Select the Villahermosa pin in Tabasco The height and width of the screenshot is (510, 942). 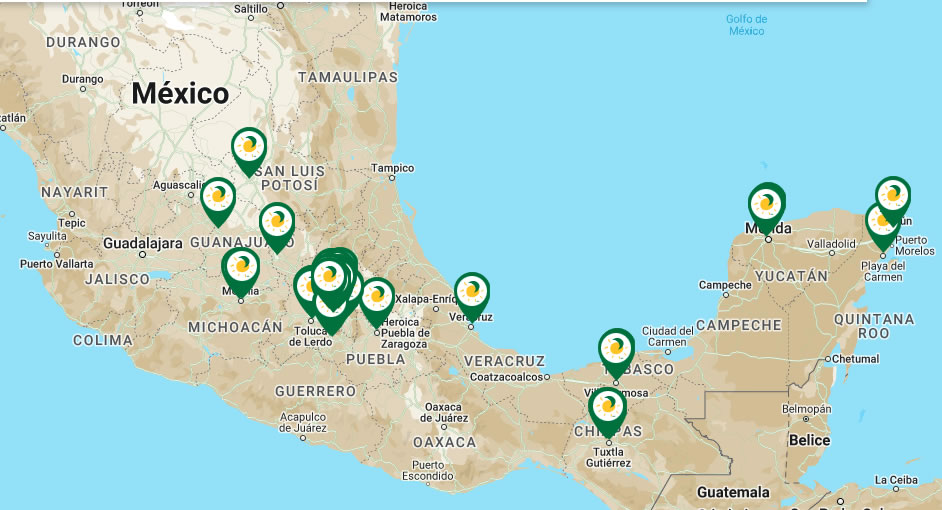point(616,352)
